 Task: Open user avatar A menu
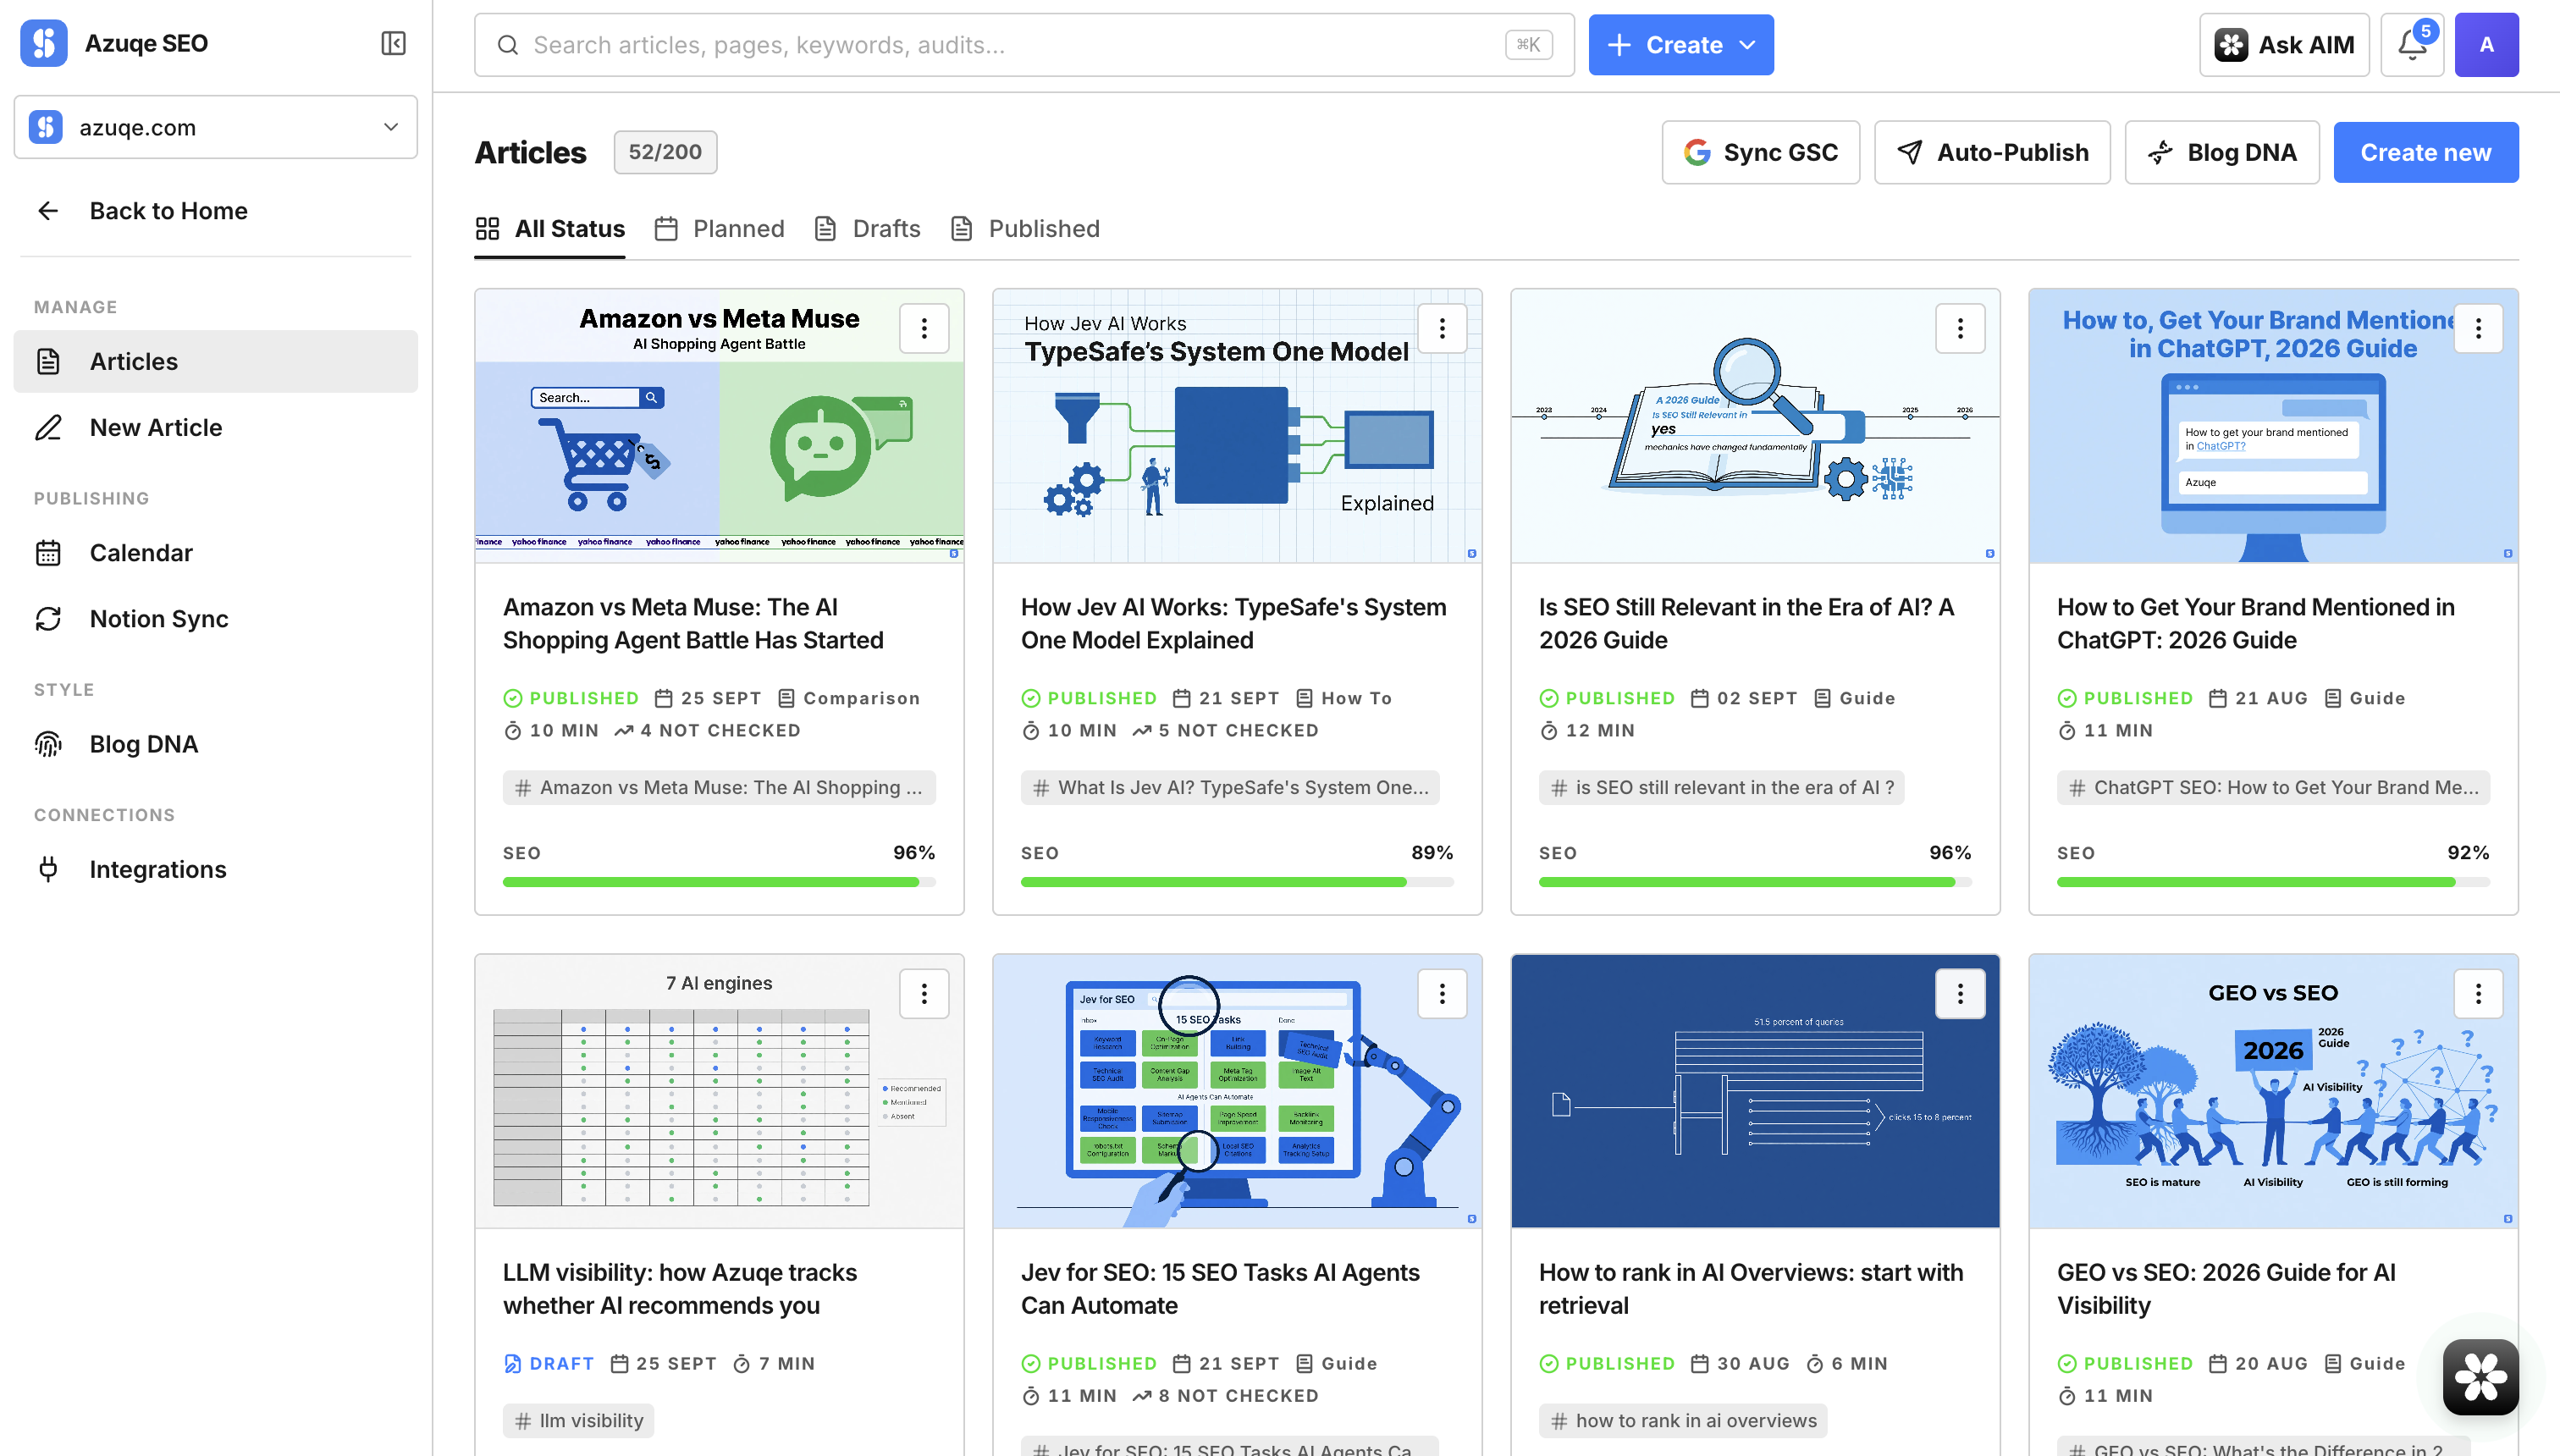(x=2486, y=45)
